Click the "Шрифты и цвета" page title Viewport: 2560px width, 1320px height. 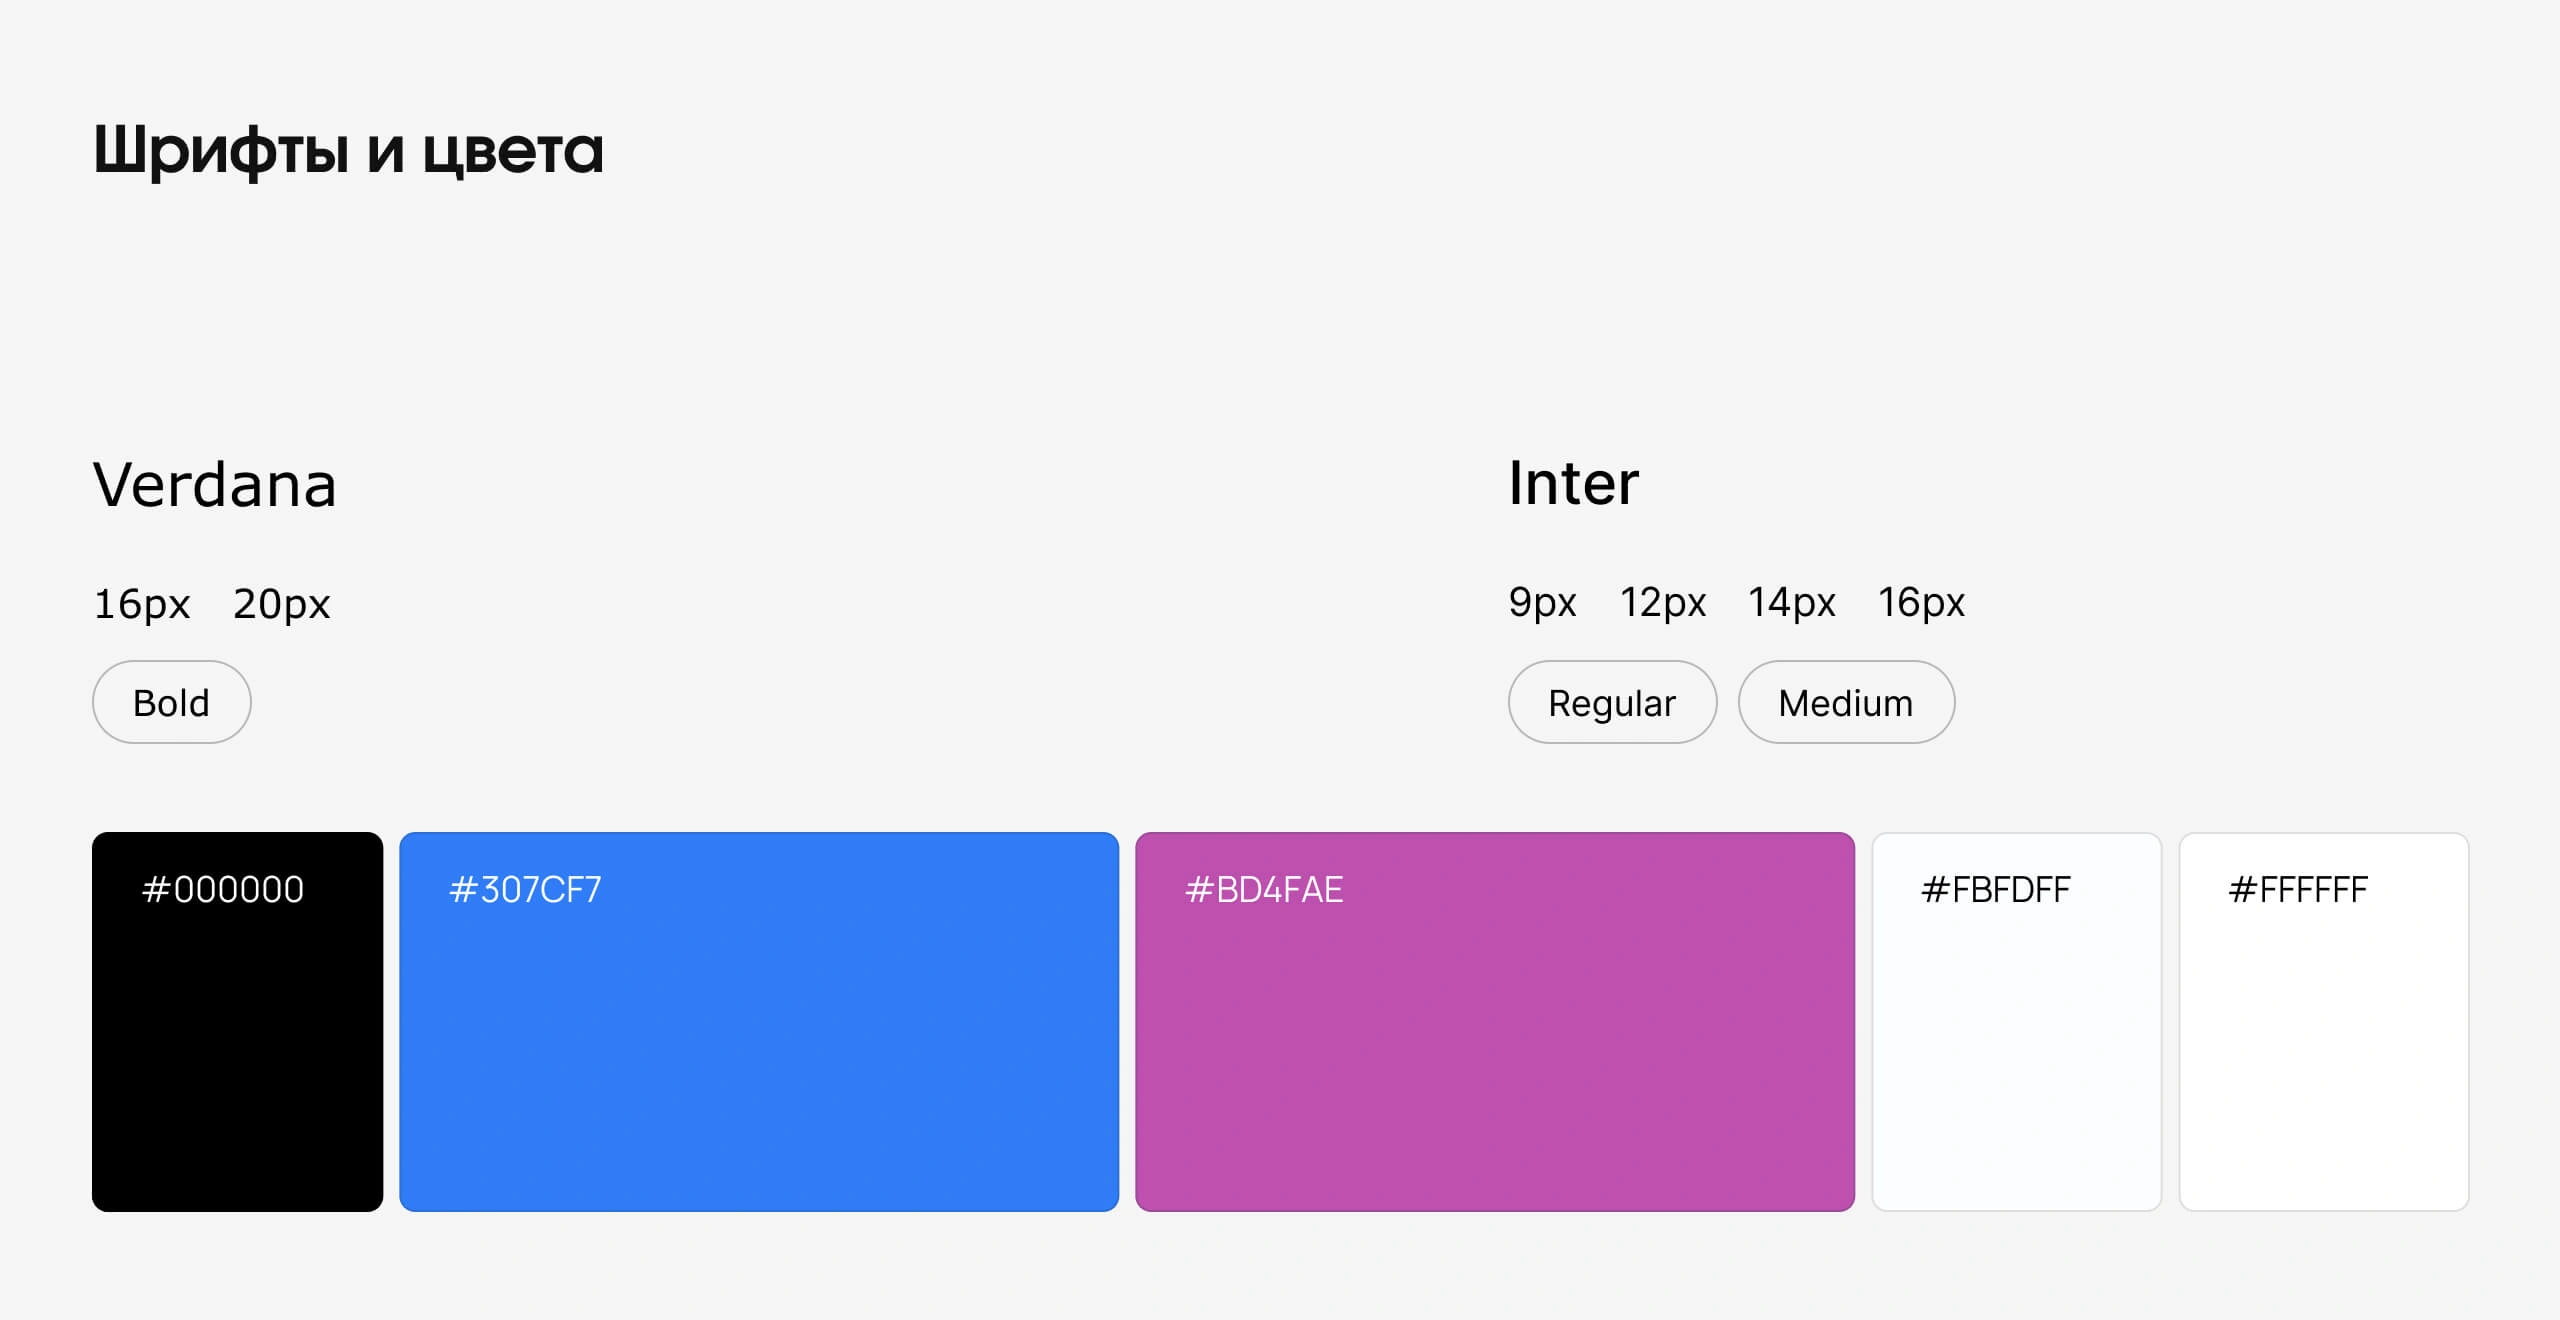tap(348, 150)
